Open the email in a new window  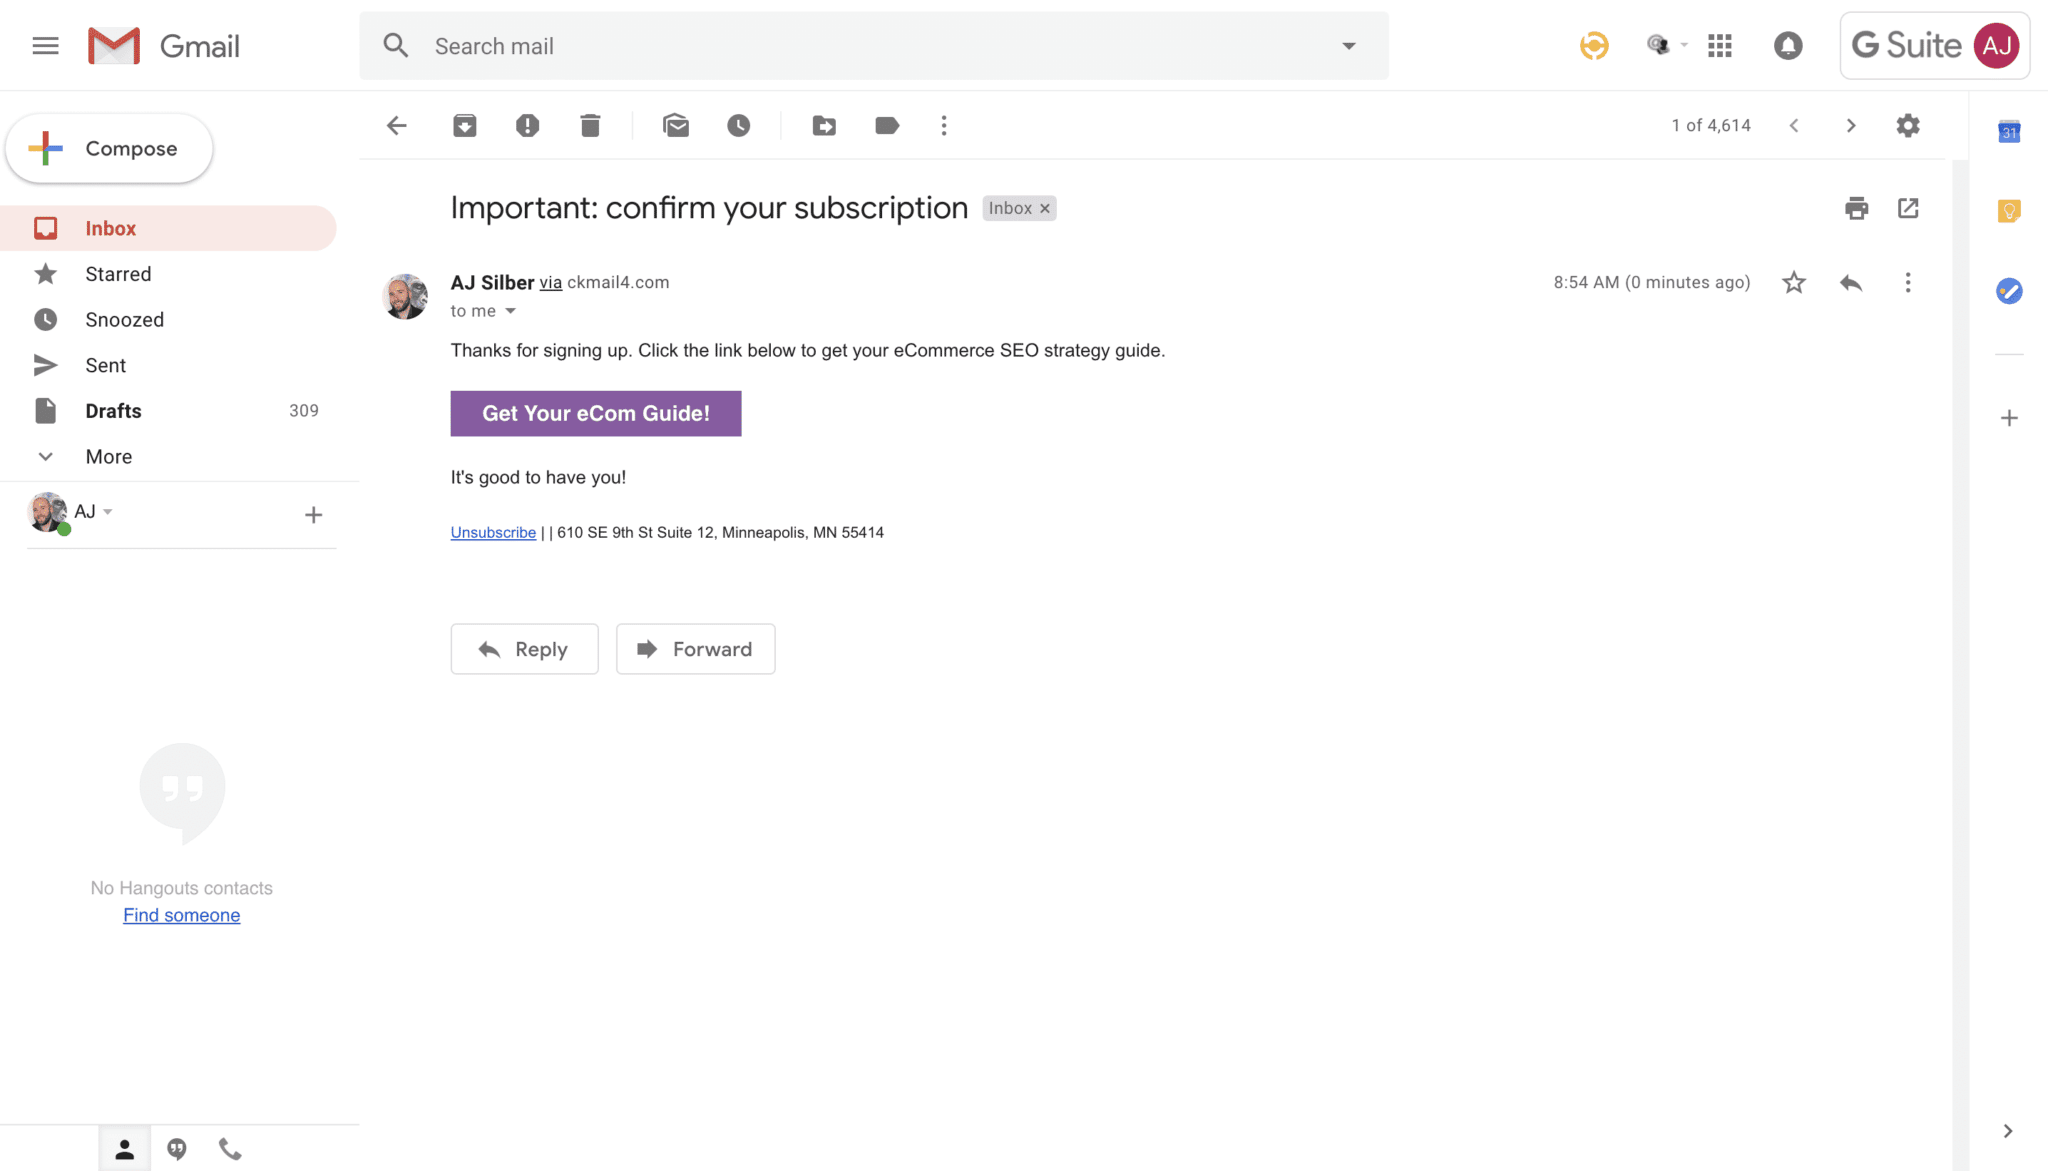click(x=1908, y=208)
